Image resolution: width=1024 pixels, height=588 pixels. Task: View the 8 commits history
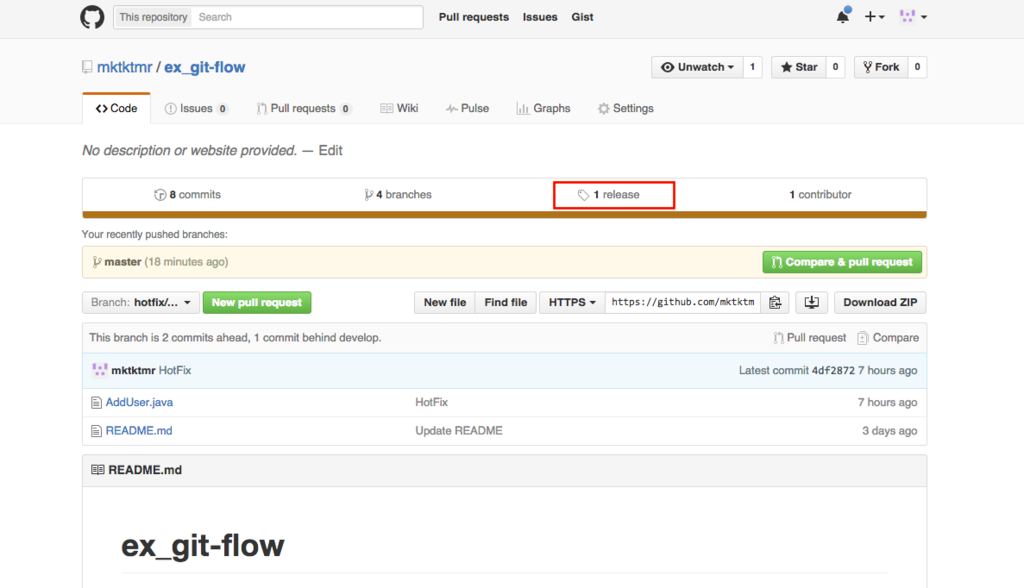(x=187, y=195)
